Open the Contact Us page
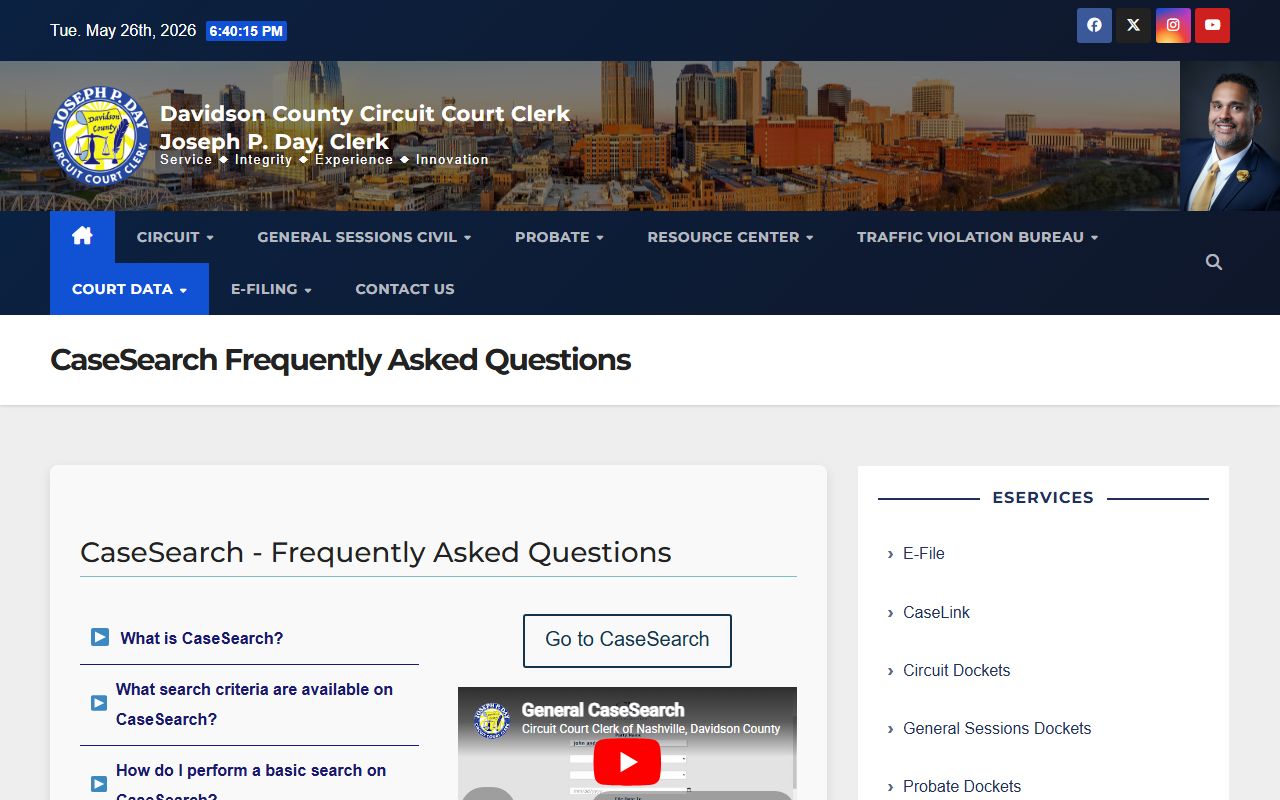 coord(405,289)
